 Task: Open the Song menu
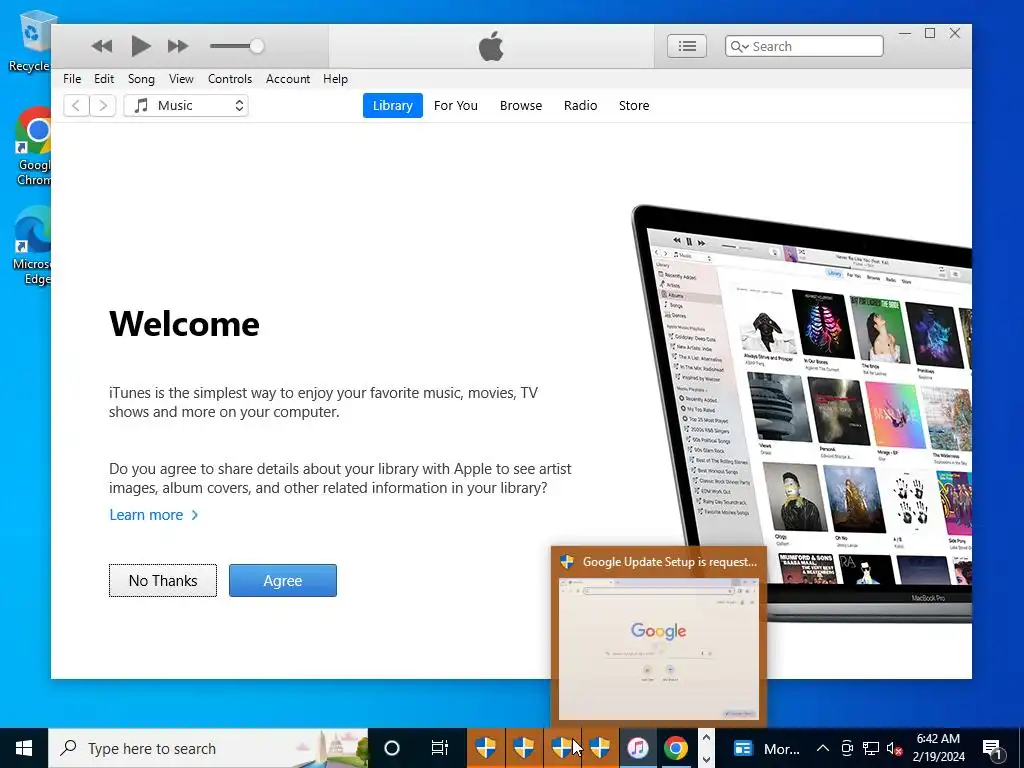(x=141, y=78)
